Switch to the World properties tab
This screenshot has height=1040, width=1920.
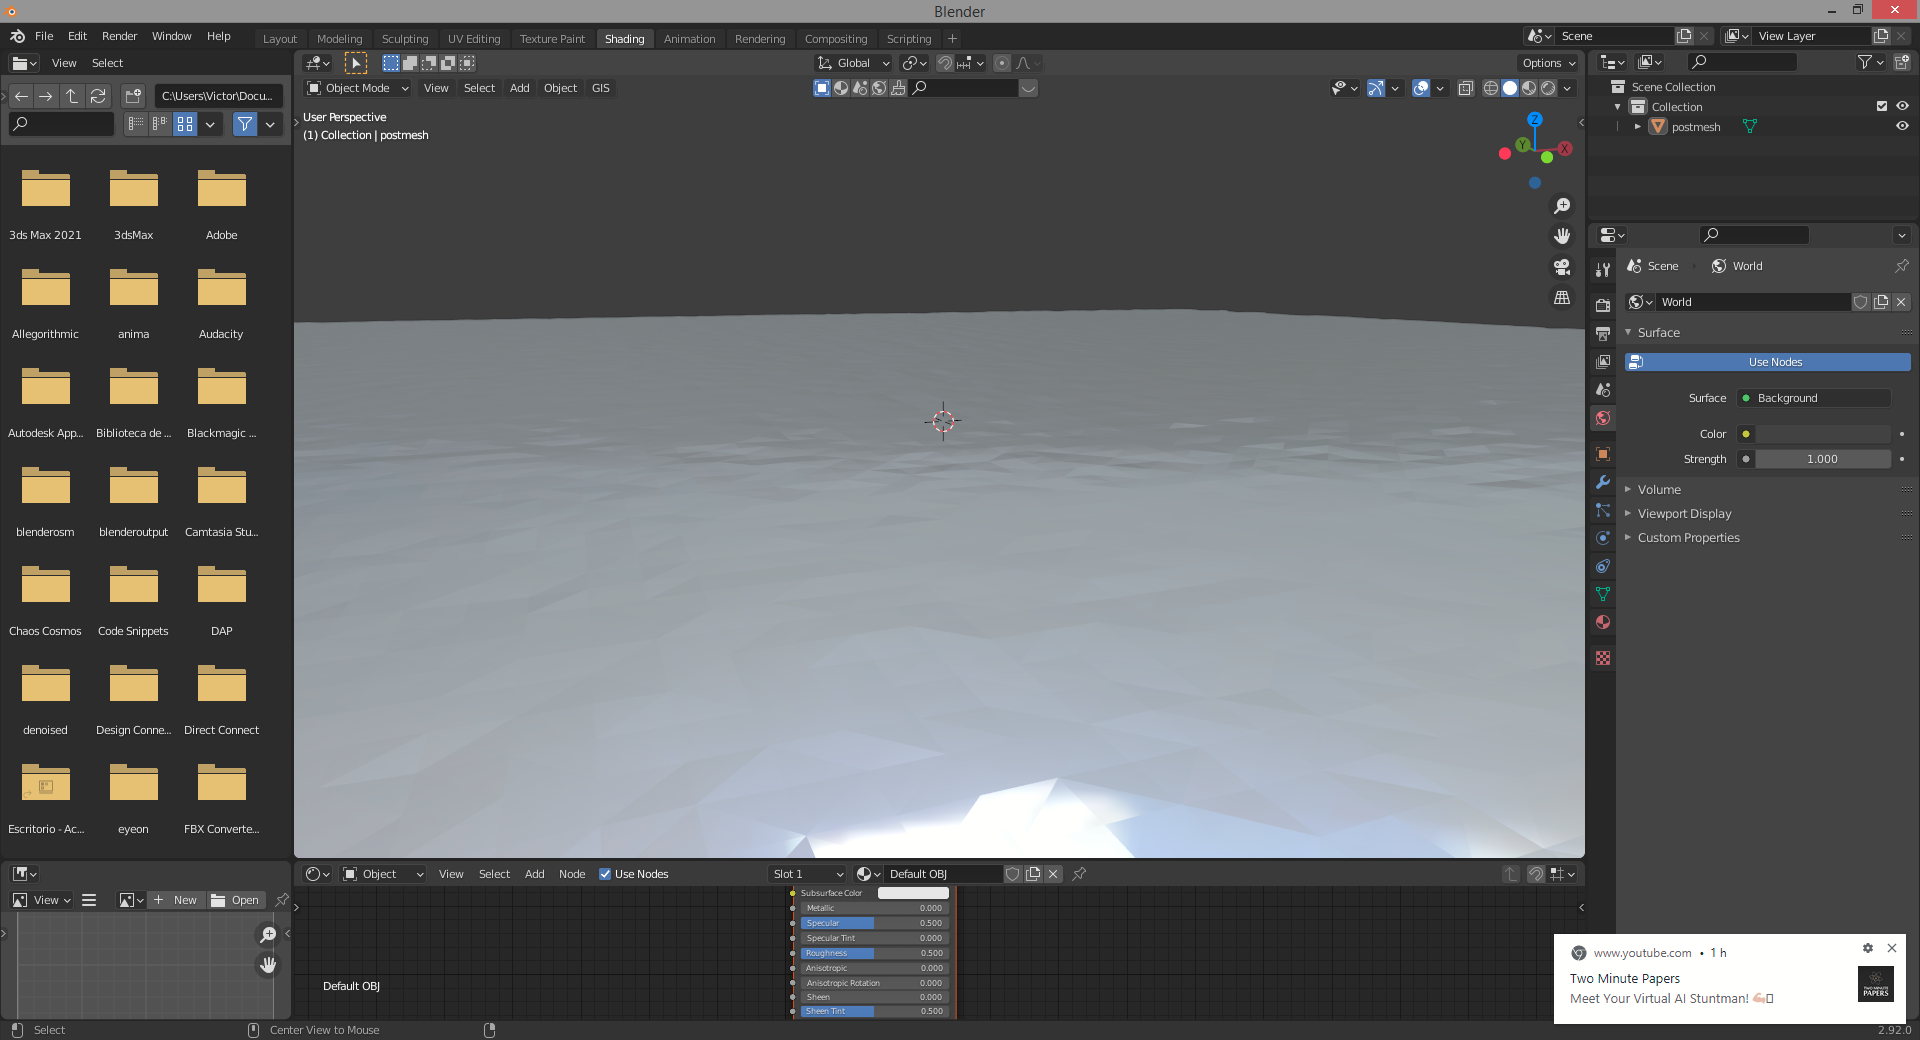[x=1602, y=419]
